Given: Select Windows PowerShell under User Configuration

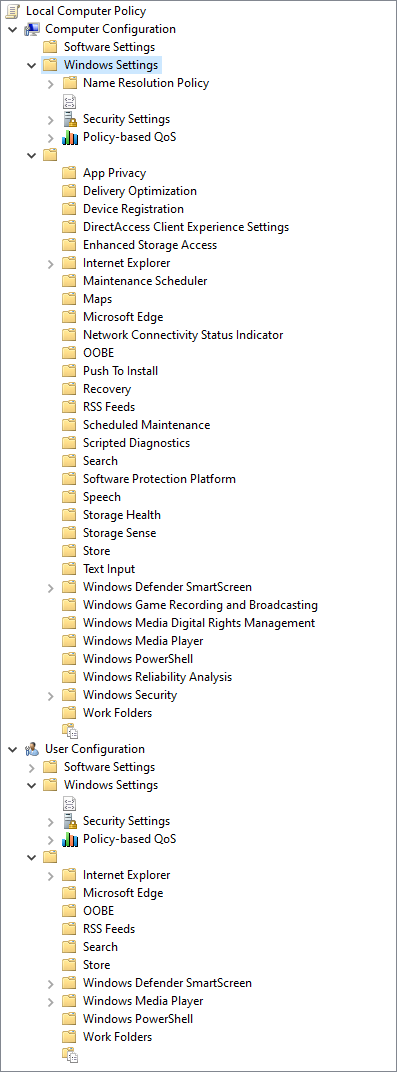Looking at the screenshot, I should click(138, 1019).
